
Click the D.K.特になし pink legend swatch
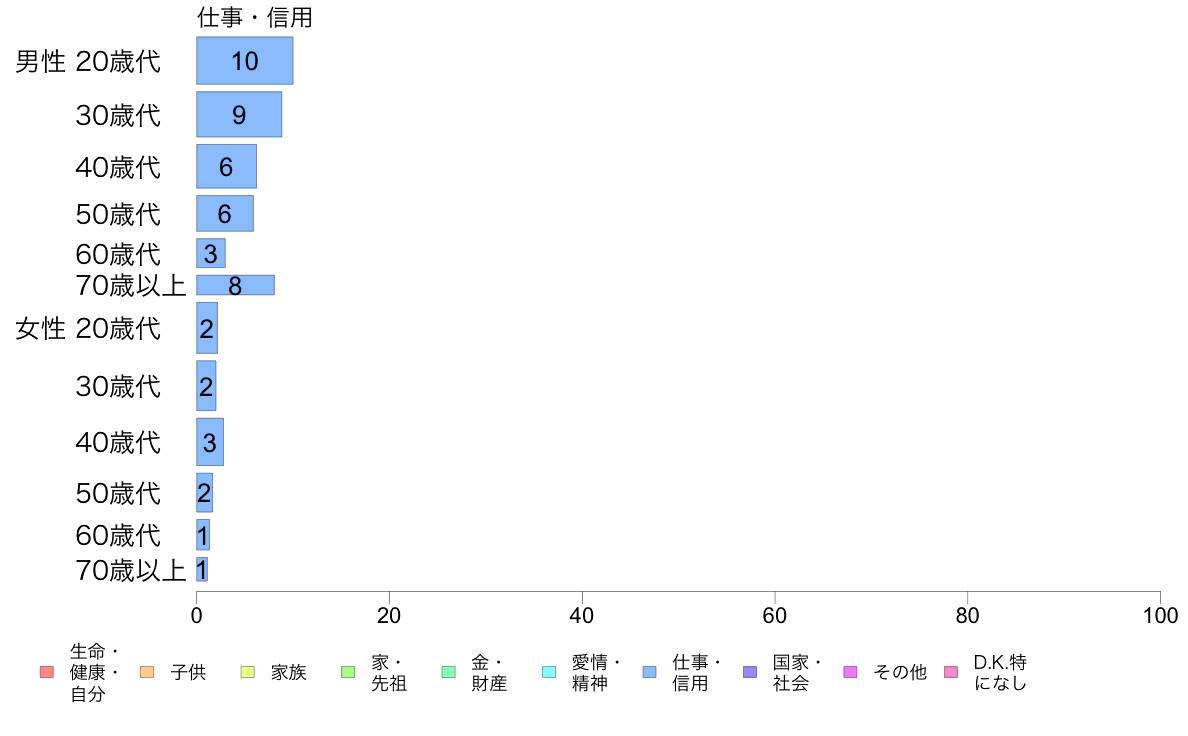[952, 672]
